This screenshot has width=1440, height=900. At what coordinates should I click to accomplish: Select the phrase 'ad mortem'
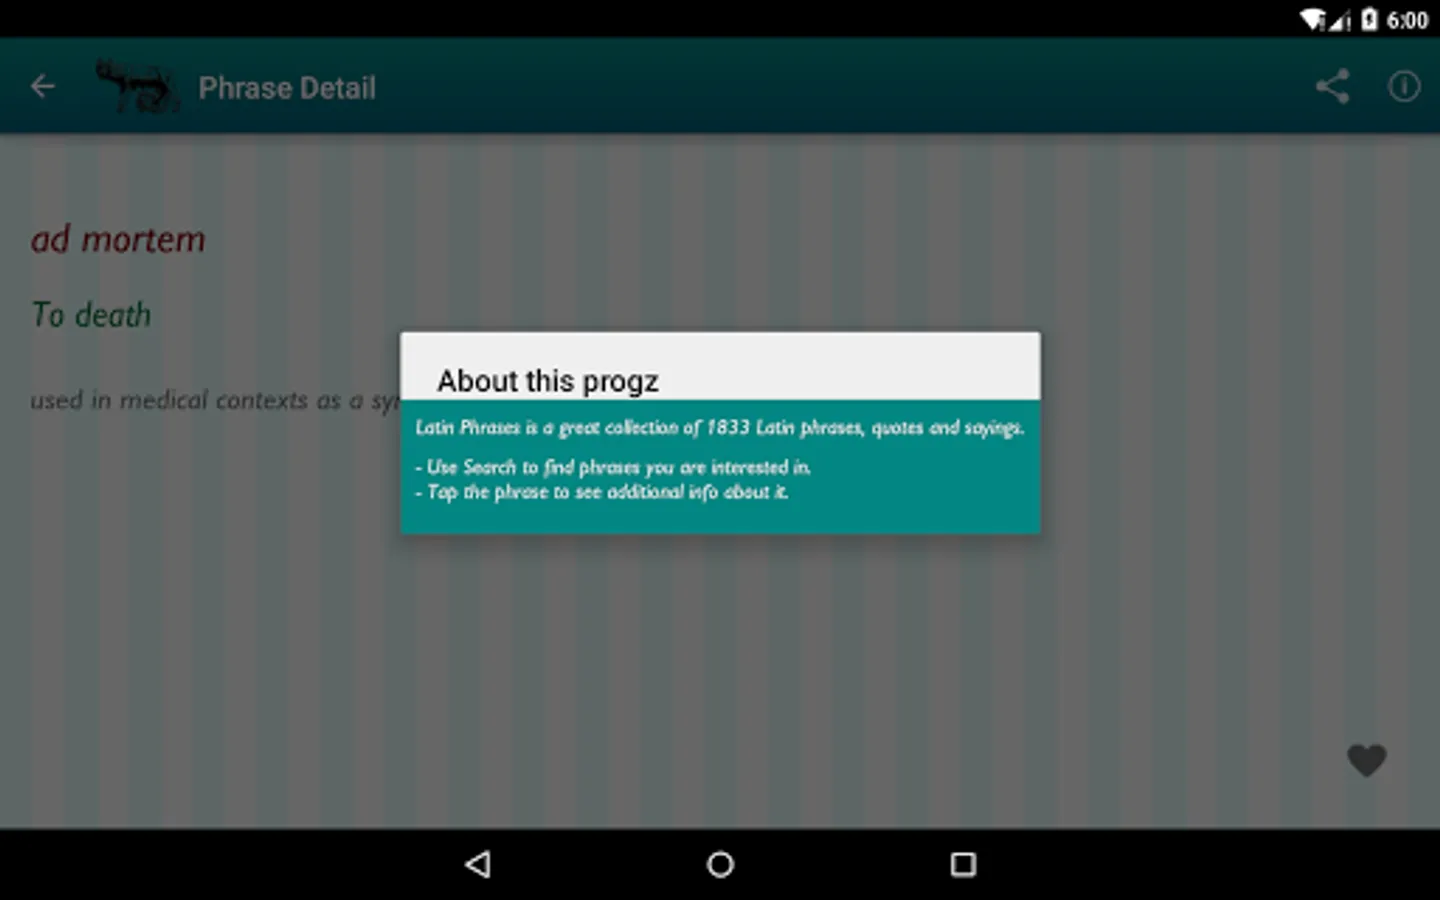coord(118,239)
